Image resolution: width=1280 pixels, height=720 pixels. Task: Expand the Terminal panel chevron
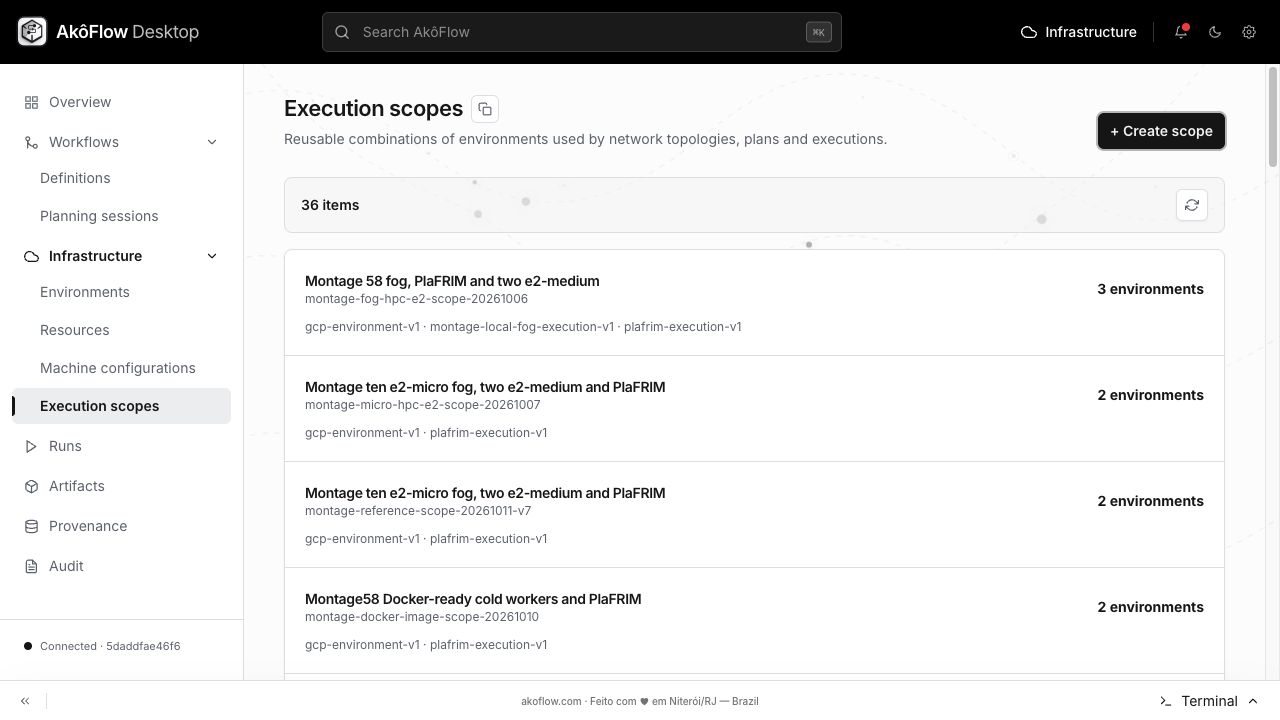coord(1253,701)
